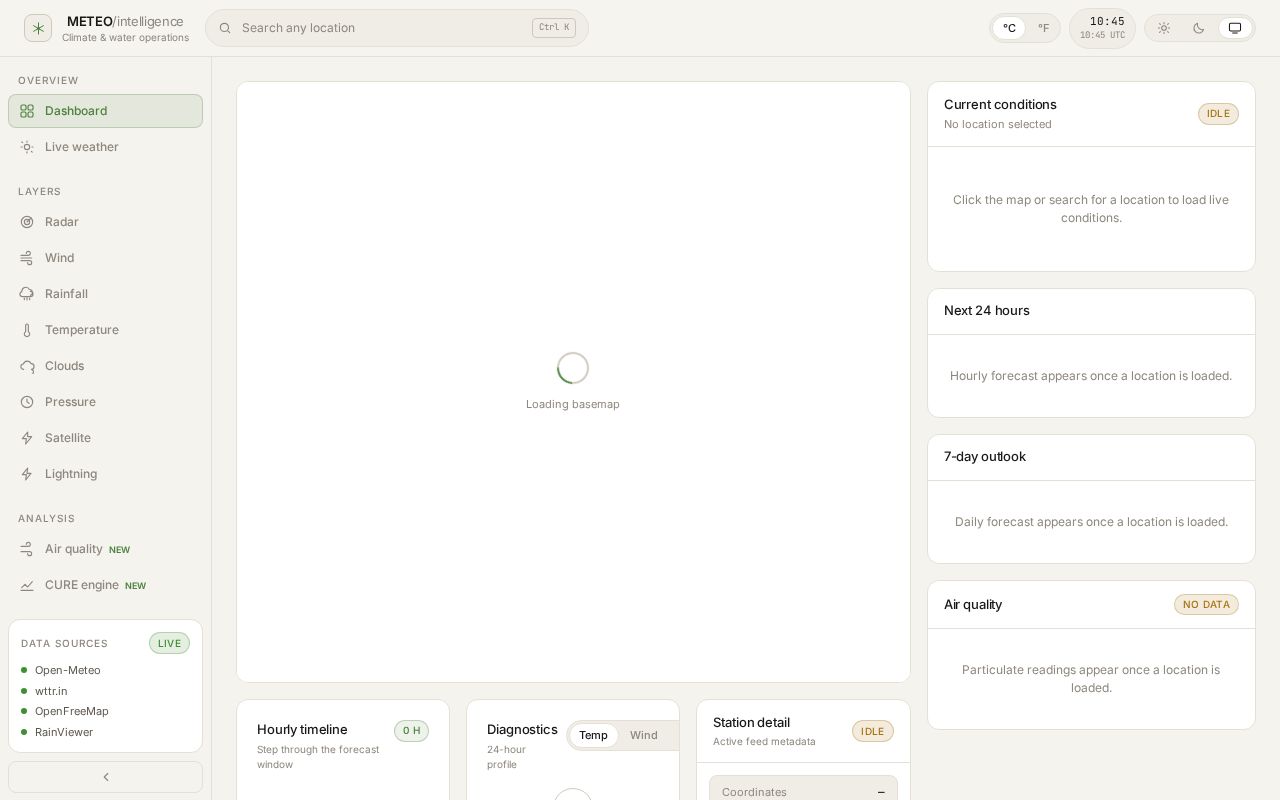
Task: Click the Loading basemap spinner
Action: click(573, 368)
